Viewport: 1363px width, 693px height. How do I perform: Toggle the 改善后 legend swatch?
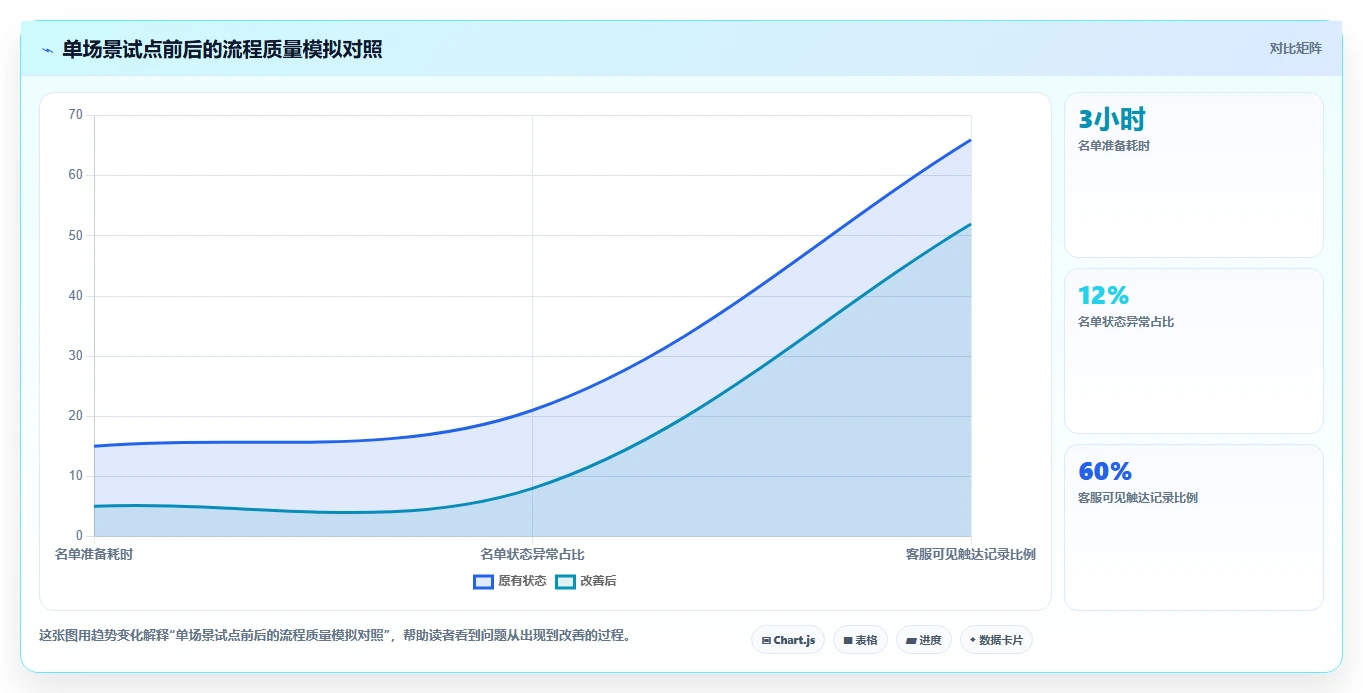tap(566, 581)
